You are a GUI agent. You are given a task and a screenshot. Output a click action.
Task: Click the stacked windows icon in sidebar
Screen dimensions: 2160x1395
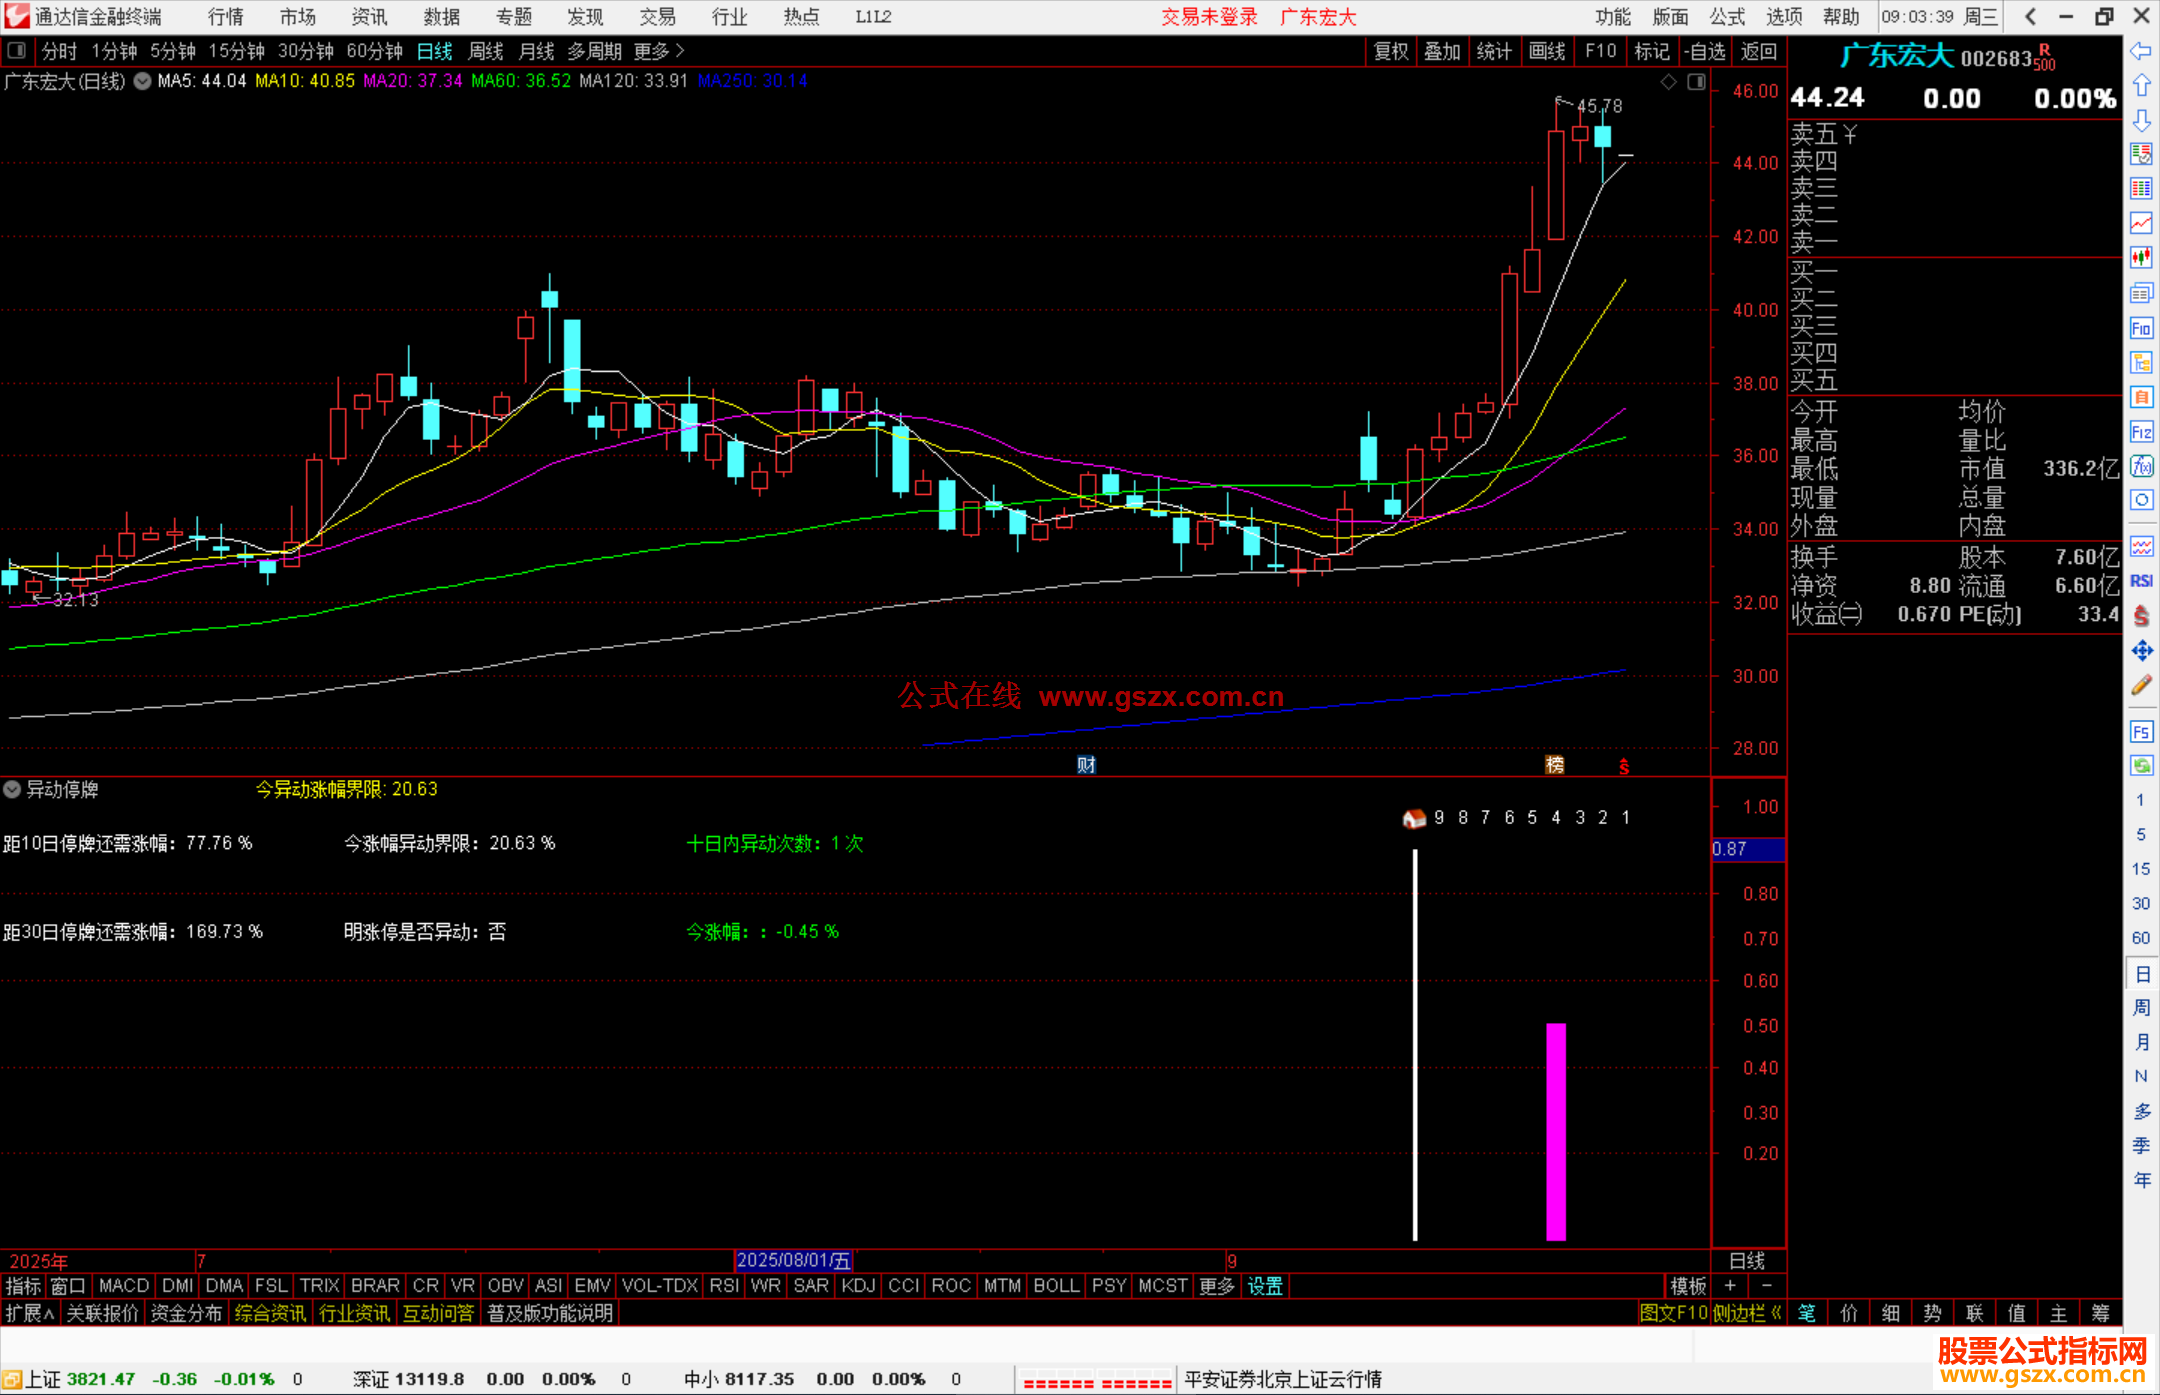click(x=2141, y=293)
